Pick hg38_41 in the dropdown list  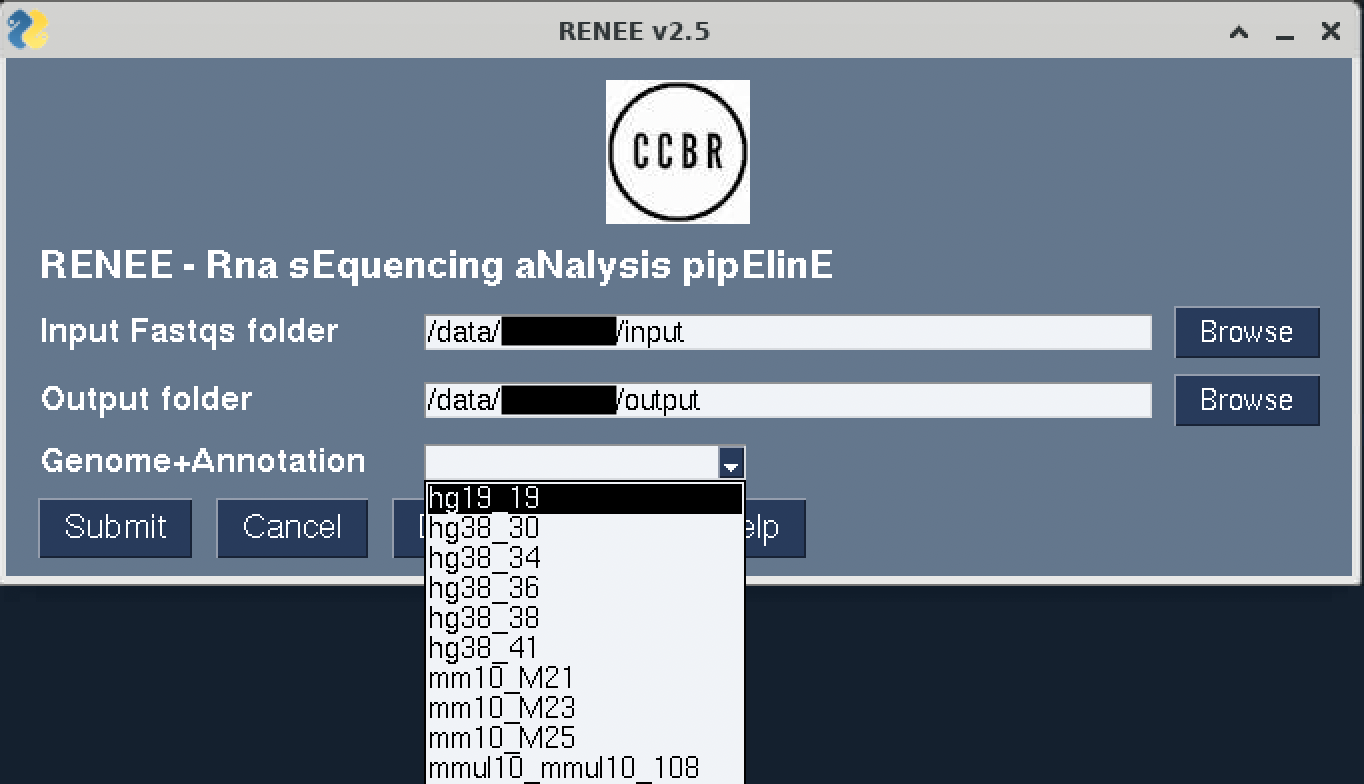[585, 648]
